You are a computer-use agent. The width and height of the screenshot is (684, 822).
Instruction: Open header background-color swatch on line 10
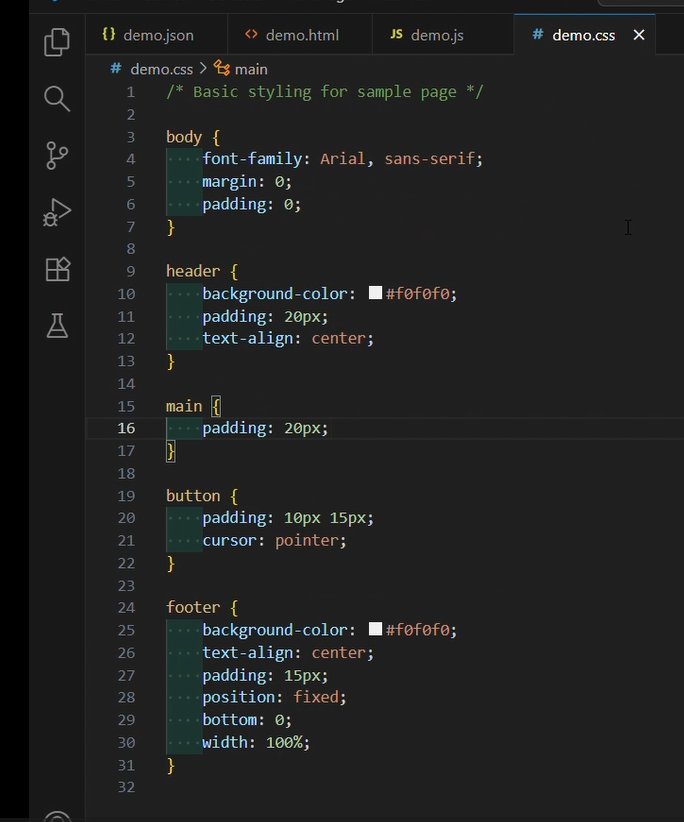[x=376, y=293]
